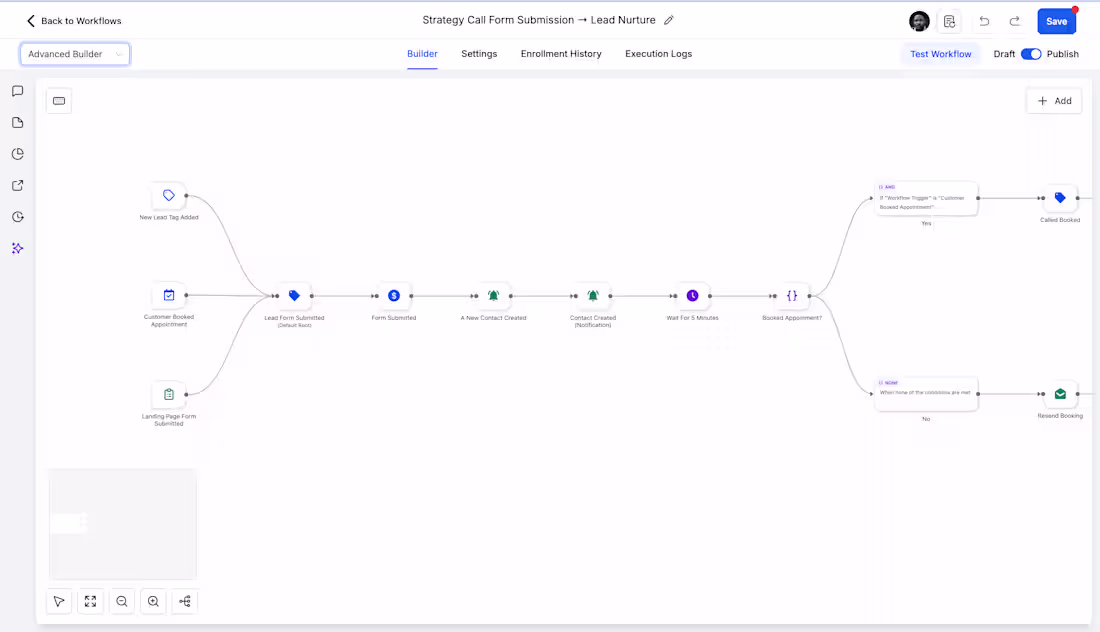1100x632 pixels.
Task: Zoom in on the workflow canvas
Action: [x=153, y=601]
